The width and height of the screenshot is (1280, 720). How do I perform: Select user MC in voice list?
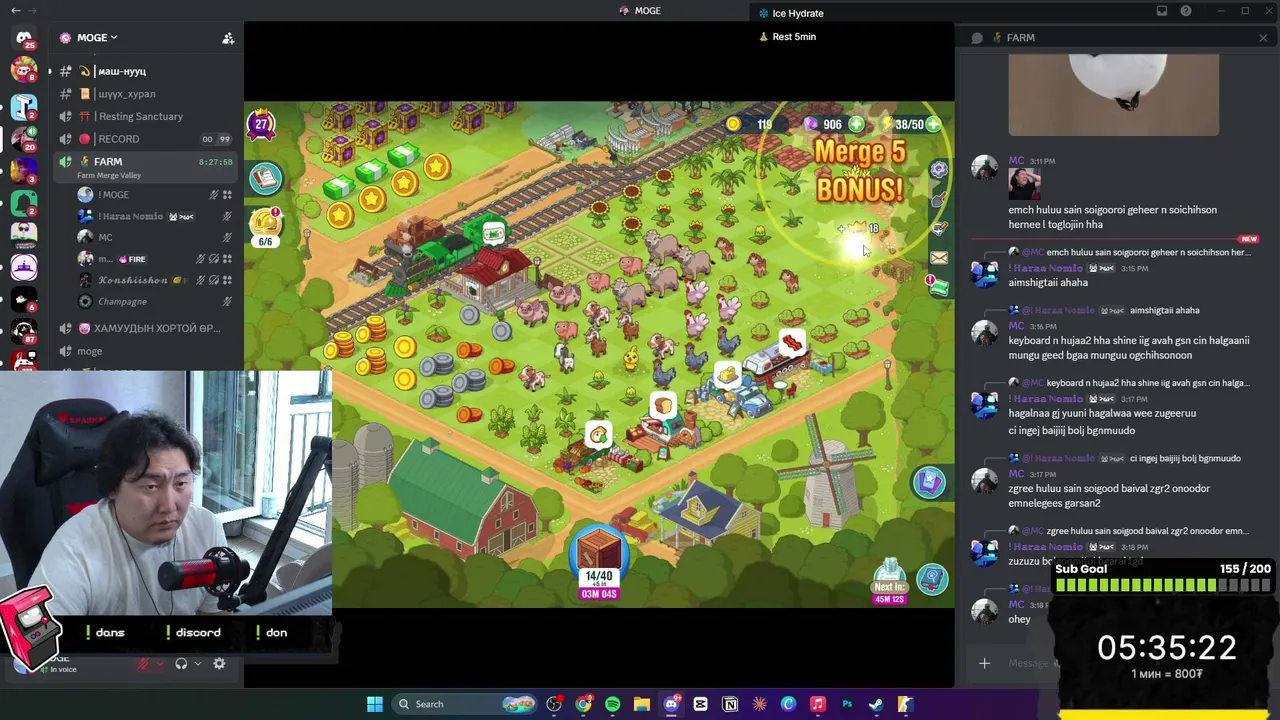155,237
